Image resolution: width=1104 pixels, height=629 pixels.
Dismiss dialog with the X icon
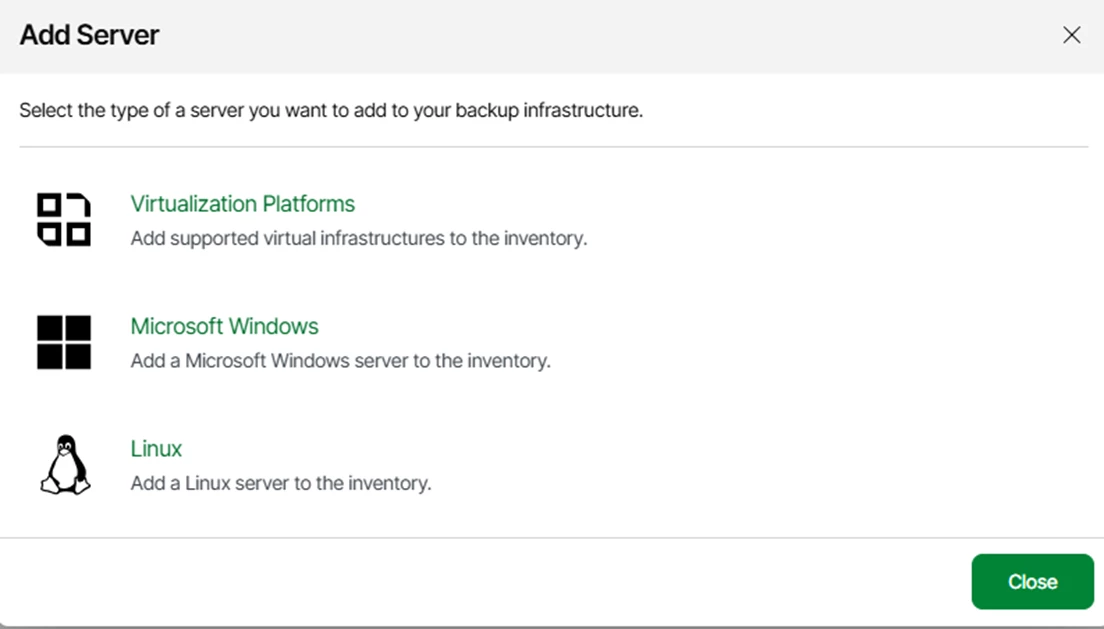click(x=1072, y=35)
